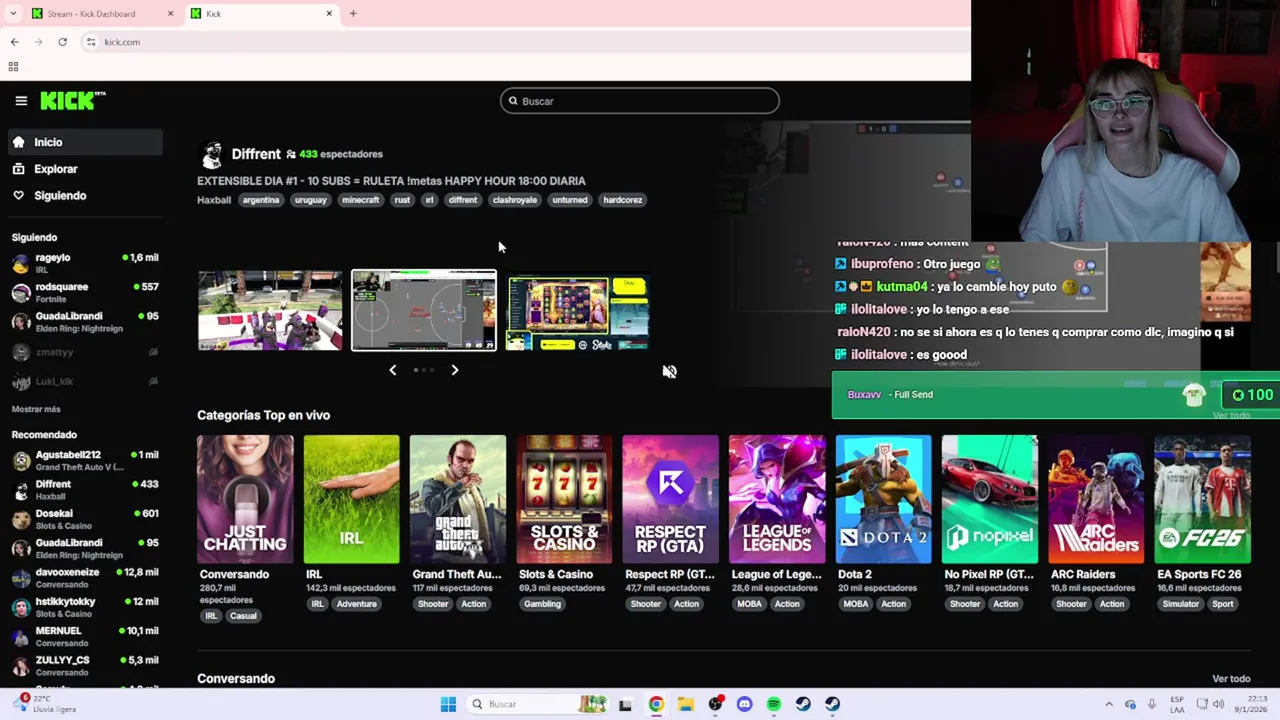Select the hardcorez tag
Image resolution: width=1280 pixels, height=720 pixels.
622,200
